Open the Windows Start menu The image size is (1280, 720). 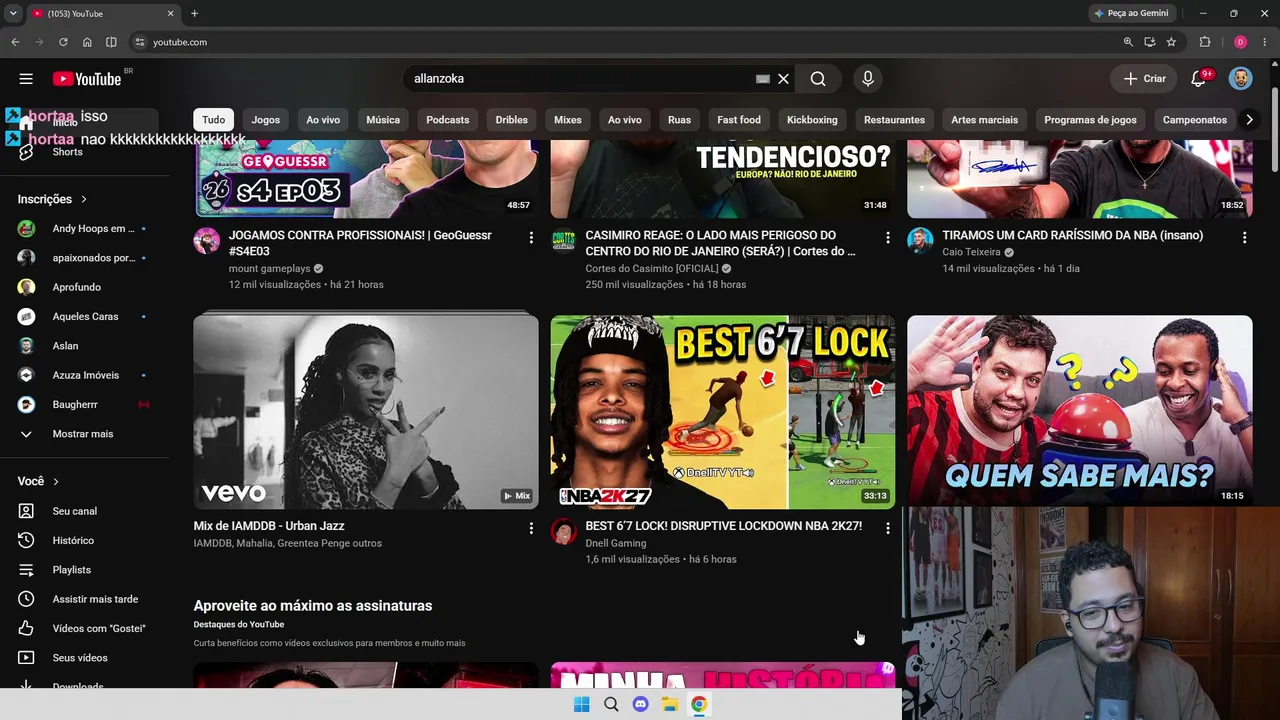[581, 704]
